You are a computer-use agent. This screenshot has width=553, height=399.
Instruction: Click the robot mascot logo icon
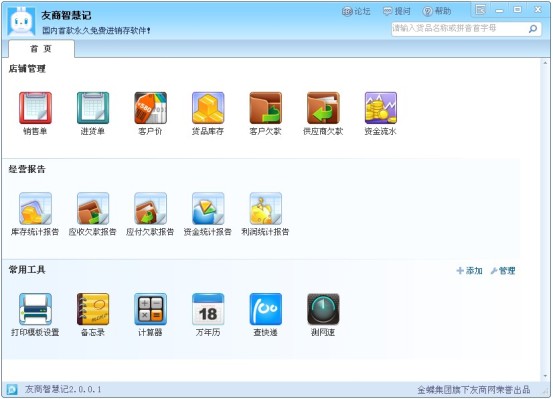22,21
